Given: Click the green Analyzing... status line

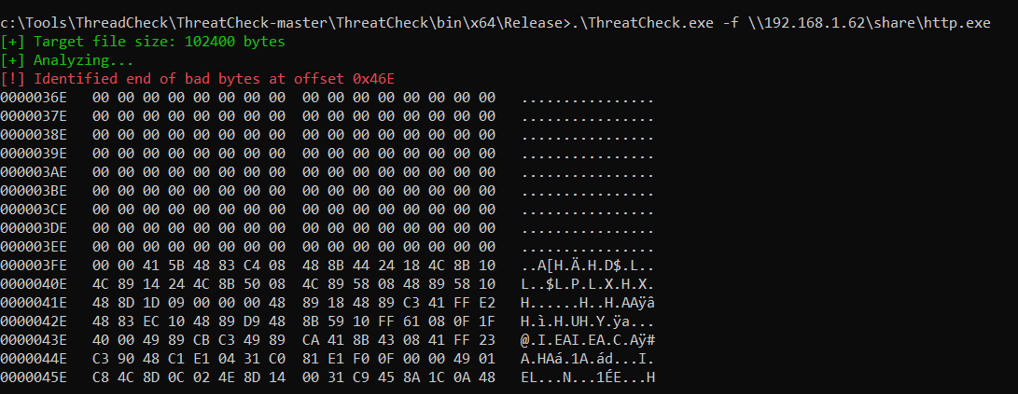Looking at the screenshot, I should click(x=67, y=61).
